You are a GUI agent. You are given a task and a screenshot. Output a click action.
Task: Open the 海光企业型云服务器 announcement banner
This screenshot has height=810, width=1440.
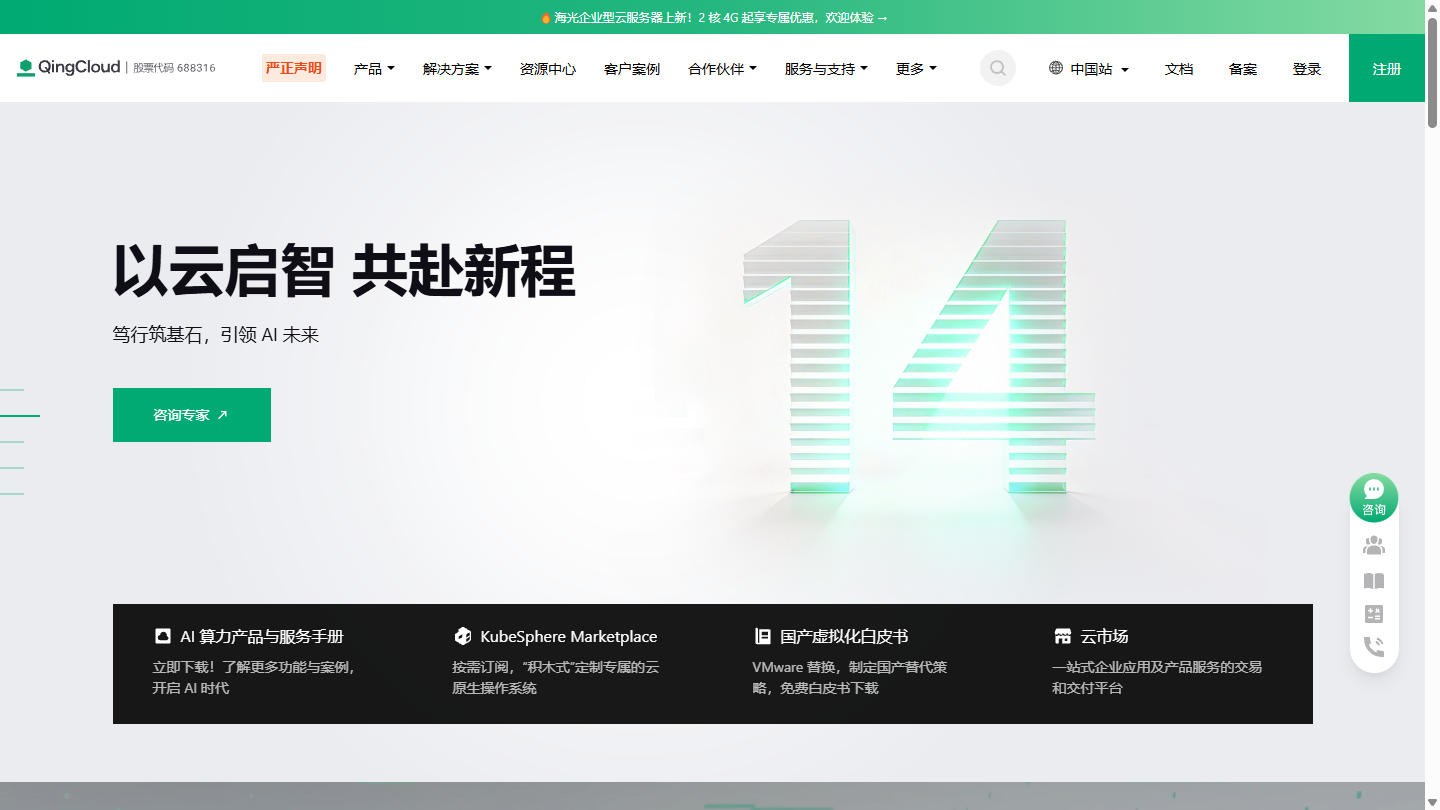point(714,17)
